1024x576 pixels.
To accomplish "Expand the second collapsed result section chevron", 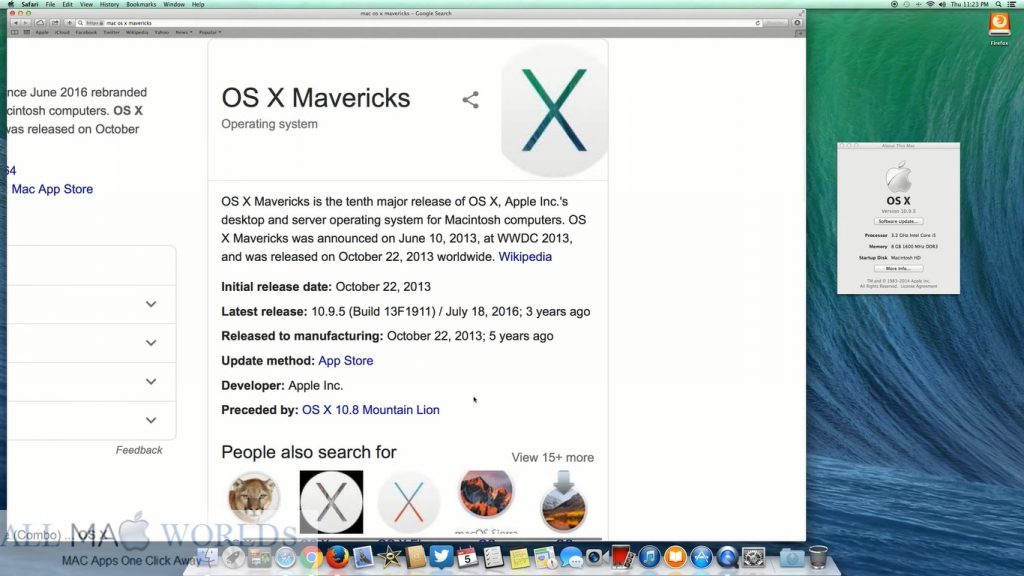I will click(x=151, y=343).
